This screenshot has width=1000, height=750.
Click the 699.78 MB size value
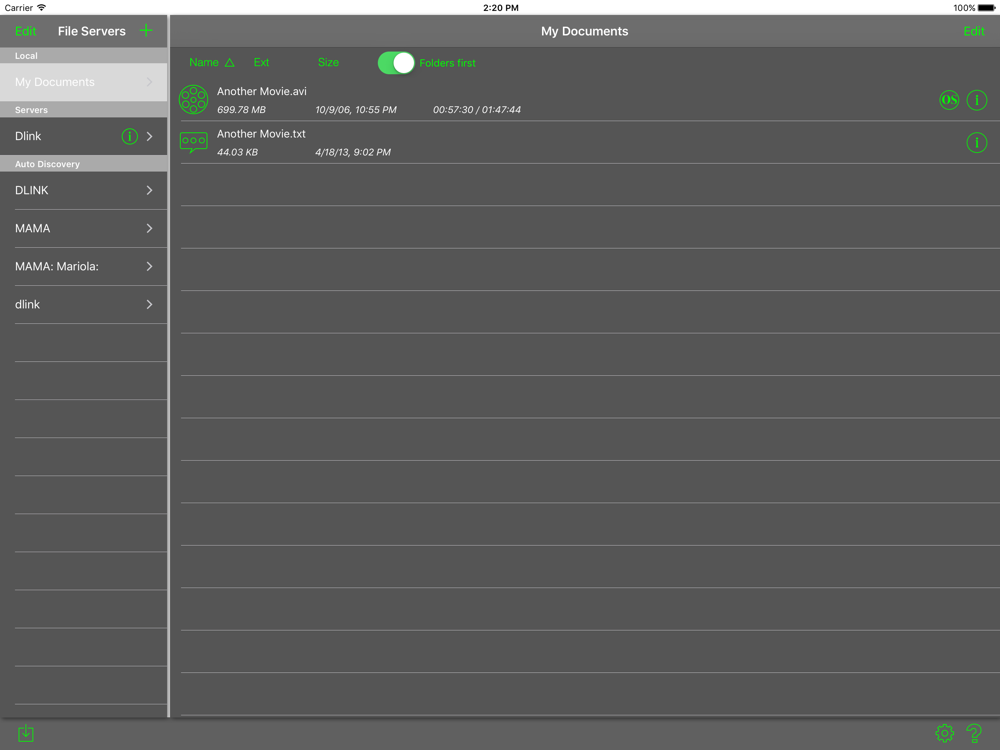[x=241, y=110]
